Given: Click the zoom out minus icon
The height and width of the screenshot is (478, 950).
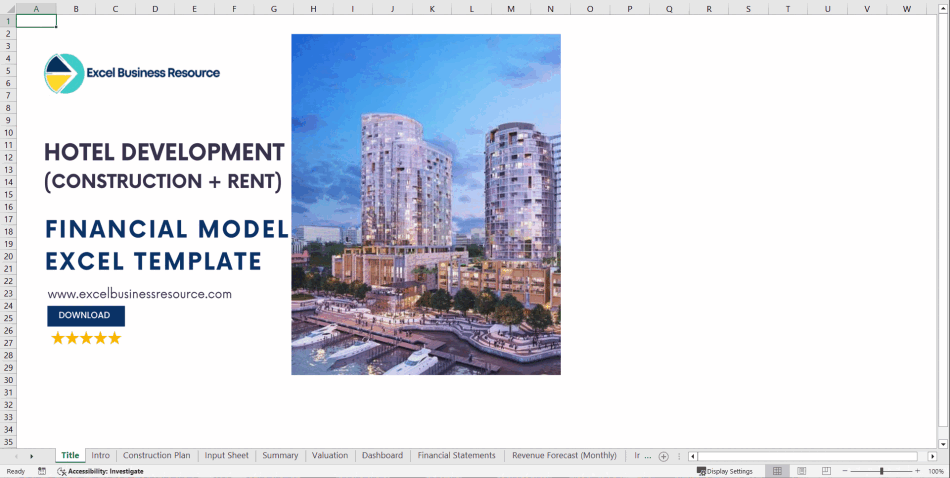Looking at the screenshot, I should tap(845, 471).
